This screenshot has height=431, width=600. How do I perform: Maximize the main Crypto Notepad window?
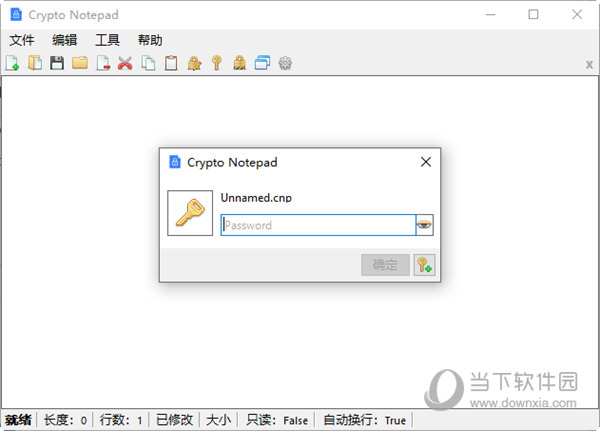coord(533,15)
